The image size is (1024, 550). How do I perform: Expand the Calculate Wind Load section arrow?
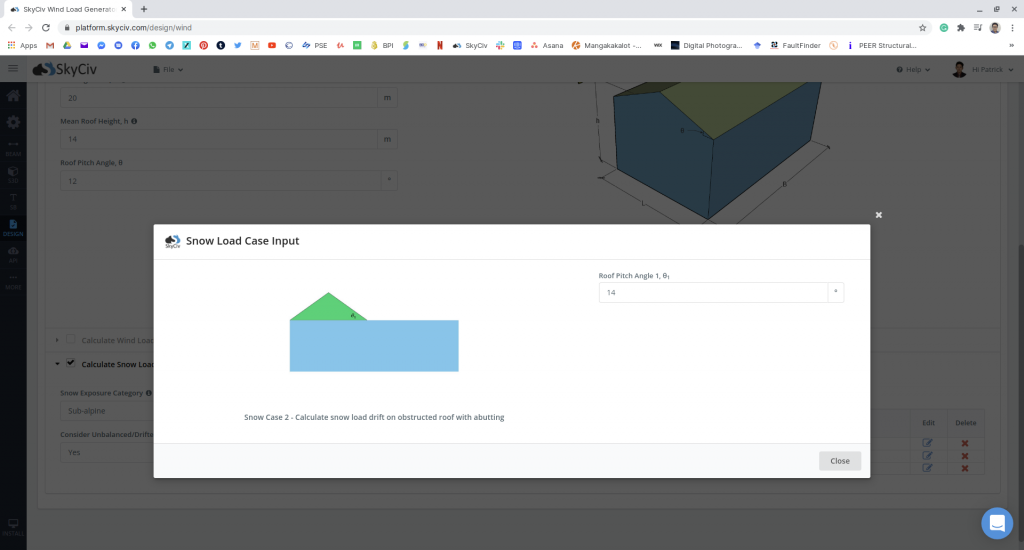pyautogui.click(x=57, y=341)
